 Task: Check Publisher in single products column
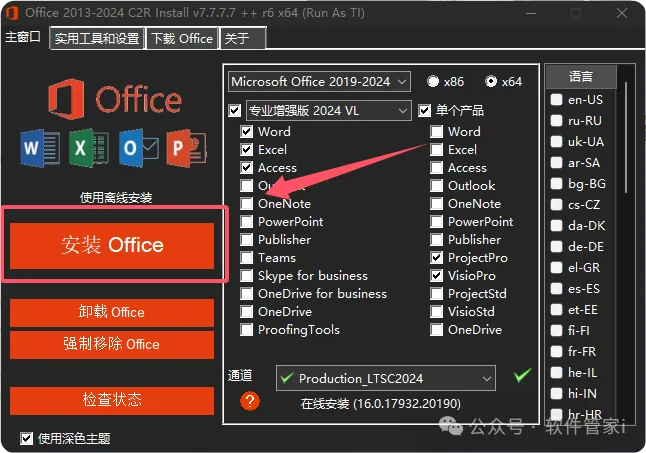437,240
